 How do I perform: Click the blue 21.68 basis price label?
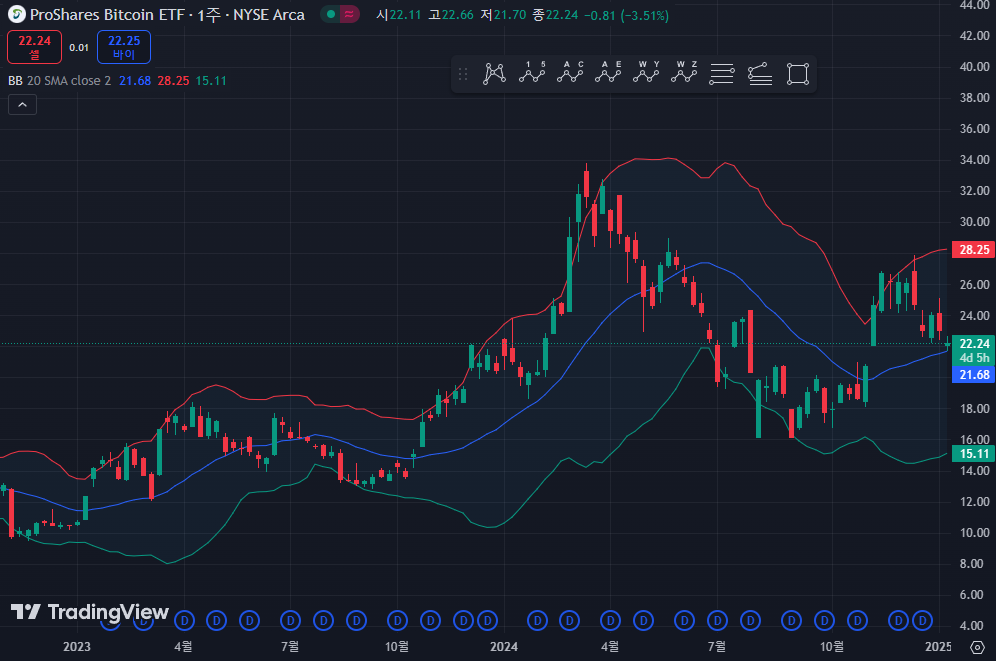[974, 375]
